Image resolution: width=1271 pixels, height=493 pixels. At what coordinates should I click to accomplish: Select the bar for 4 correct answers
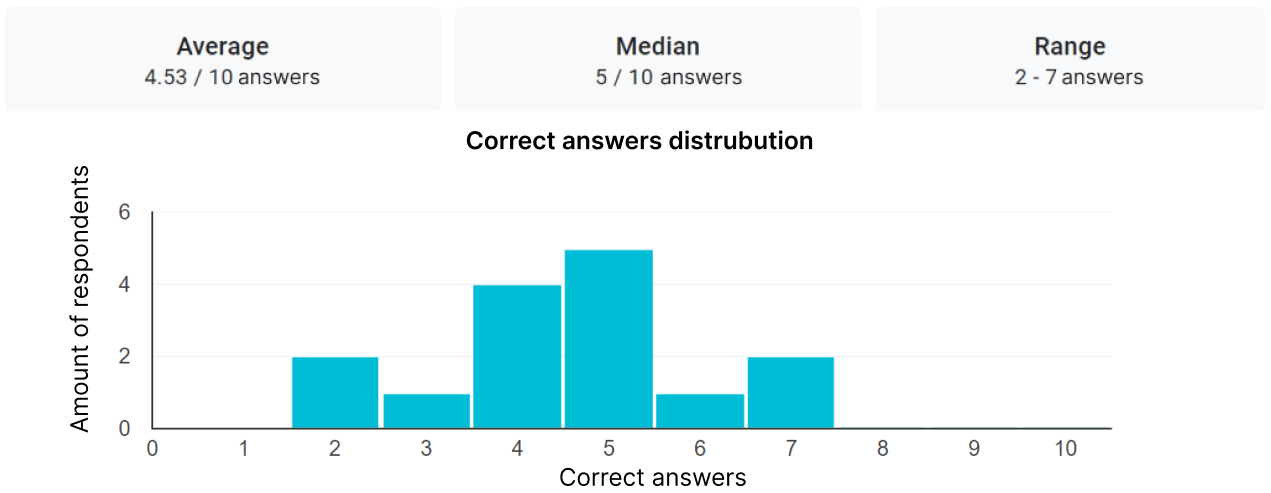click(x=517, y=357)
